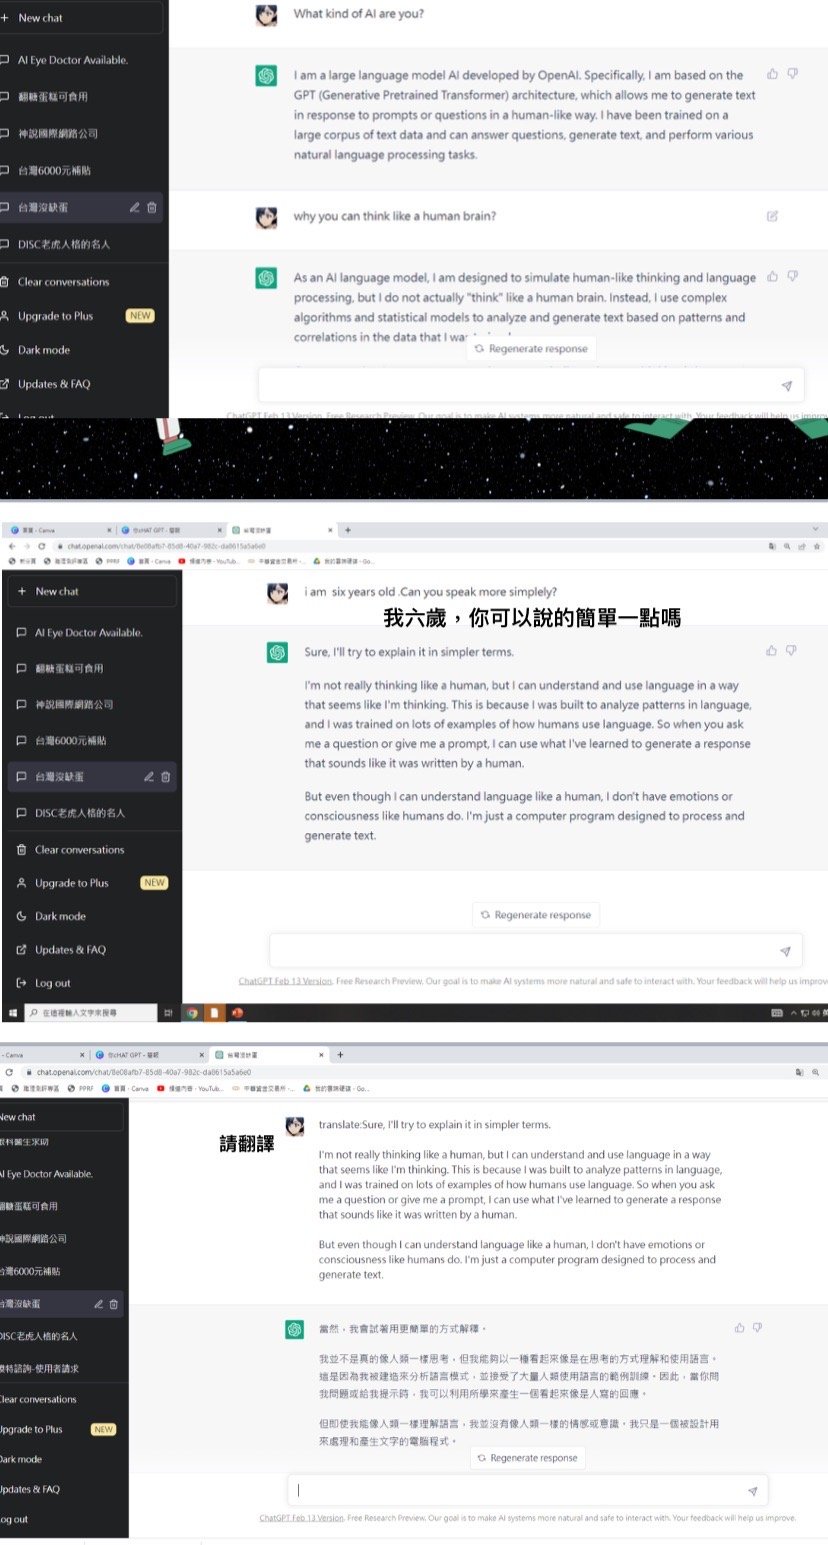Screen dimensions: 828x1545
Task: Thumbs down the English "Sure, I'll try to explain" reply
Action: tap(792, 651)
